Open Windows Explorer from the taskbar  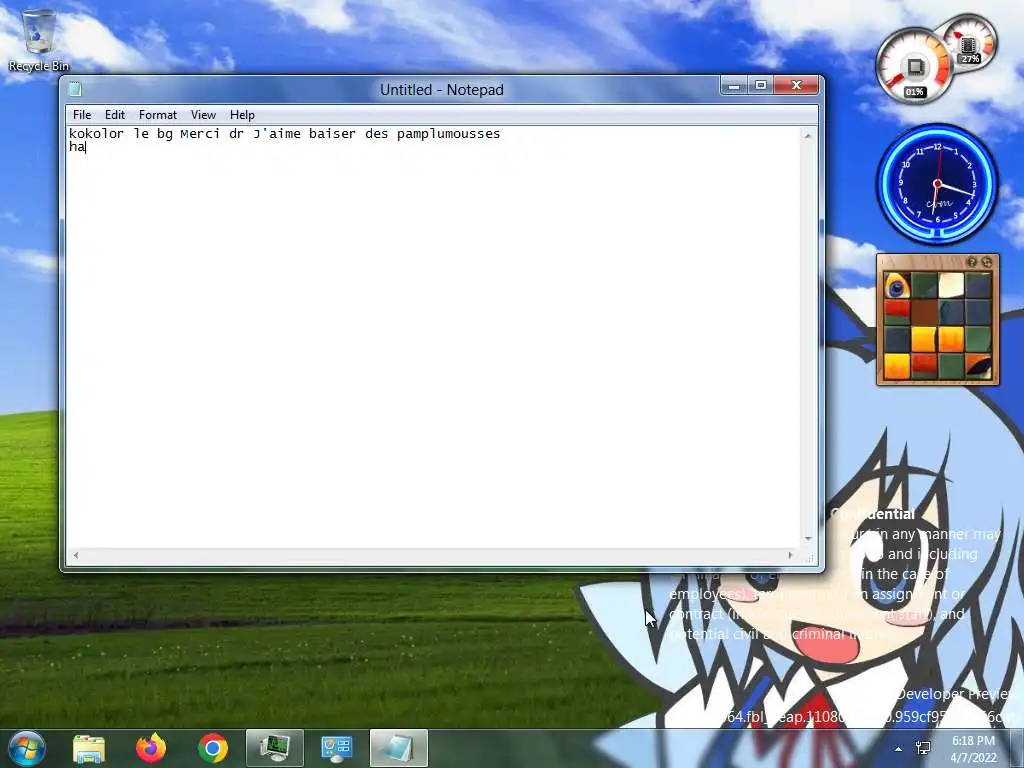(89, 748)
